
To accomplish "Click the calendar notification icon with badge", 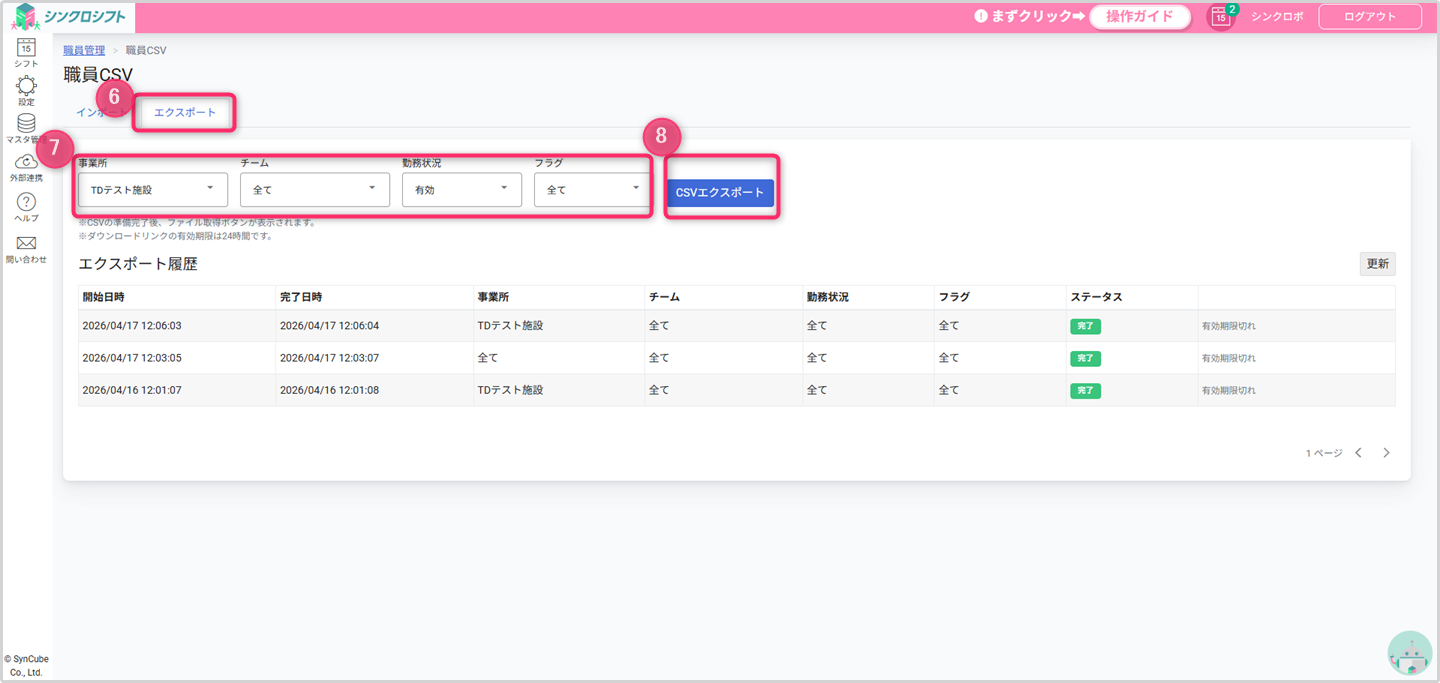I will pos(1221,17).
